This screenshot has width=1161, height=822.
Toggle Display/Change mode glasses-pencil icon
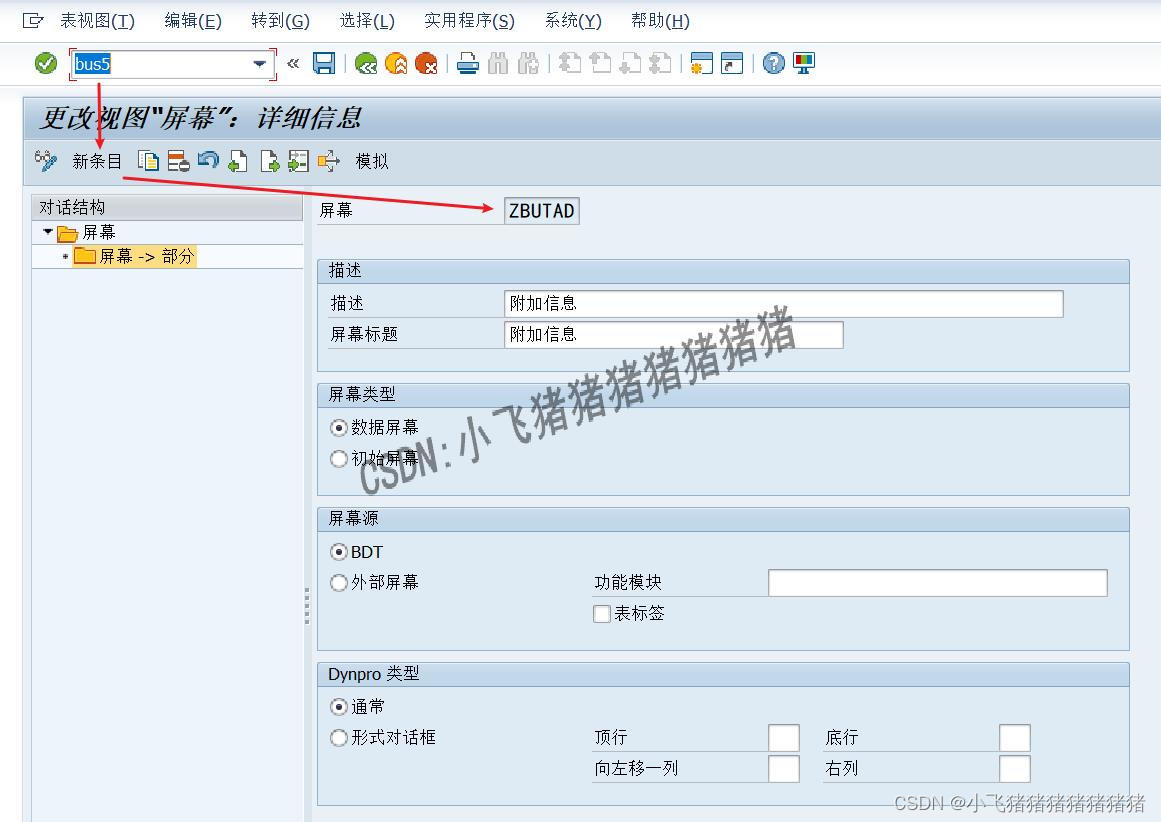point(46,161)
